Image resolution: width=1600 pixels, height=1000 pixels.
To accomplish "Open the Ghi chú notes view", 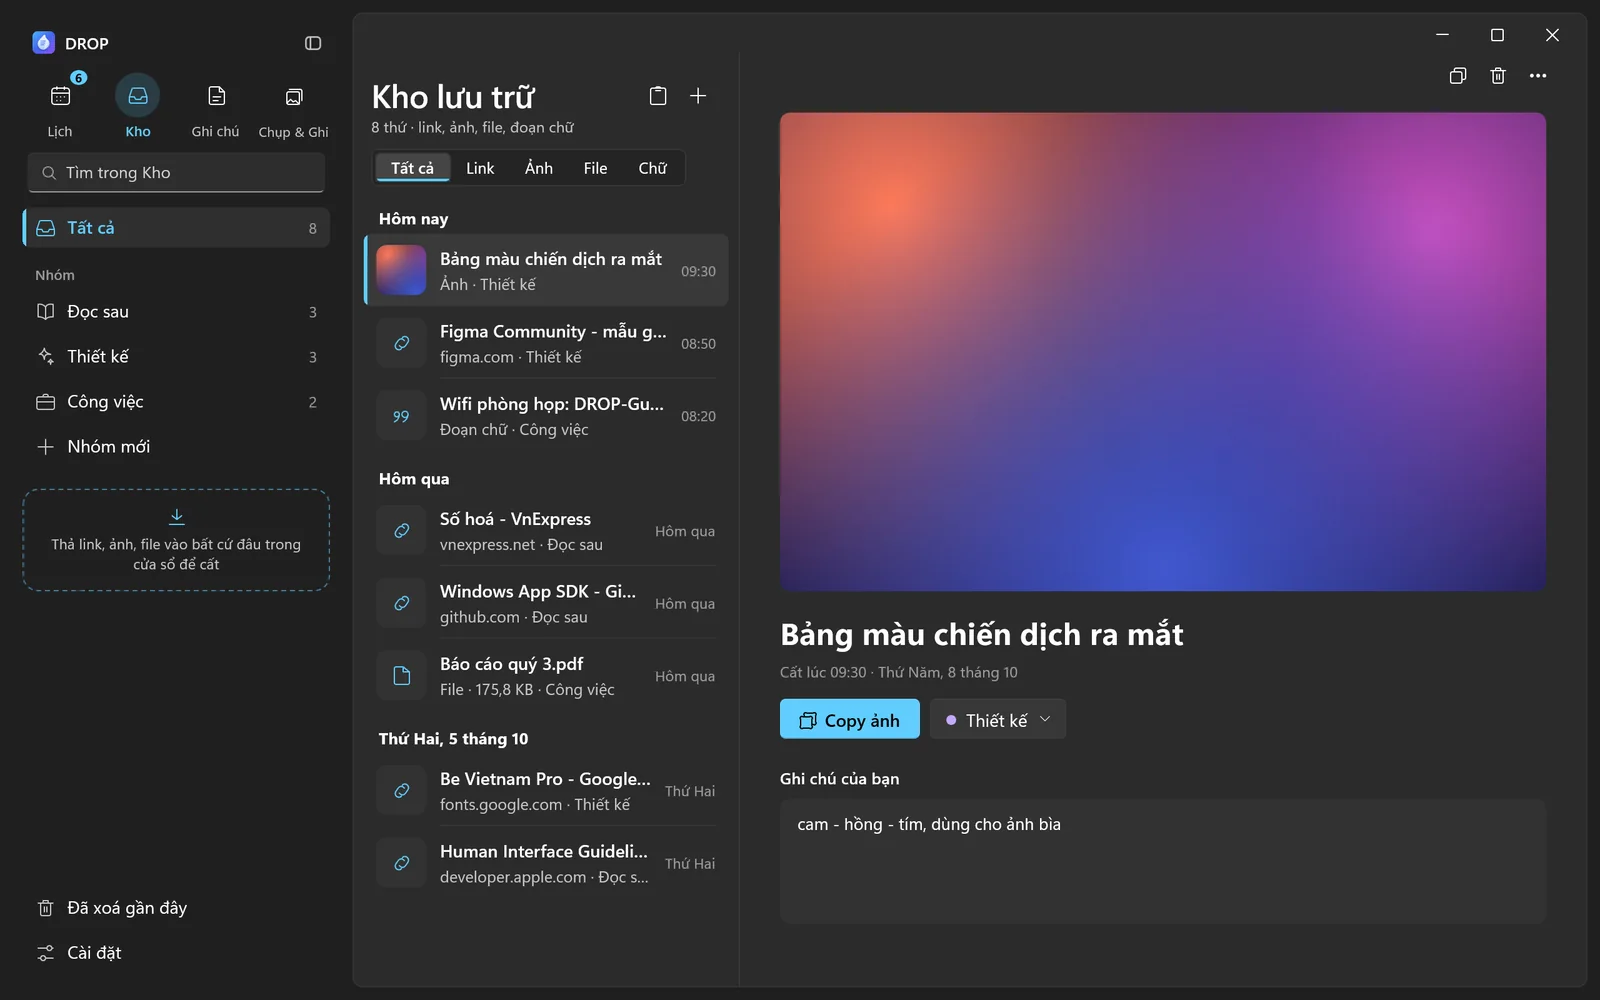I will click(x=216, y=107).
